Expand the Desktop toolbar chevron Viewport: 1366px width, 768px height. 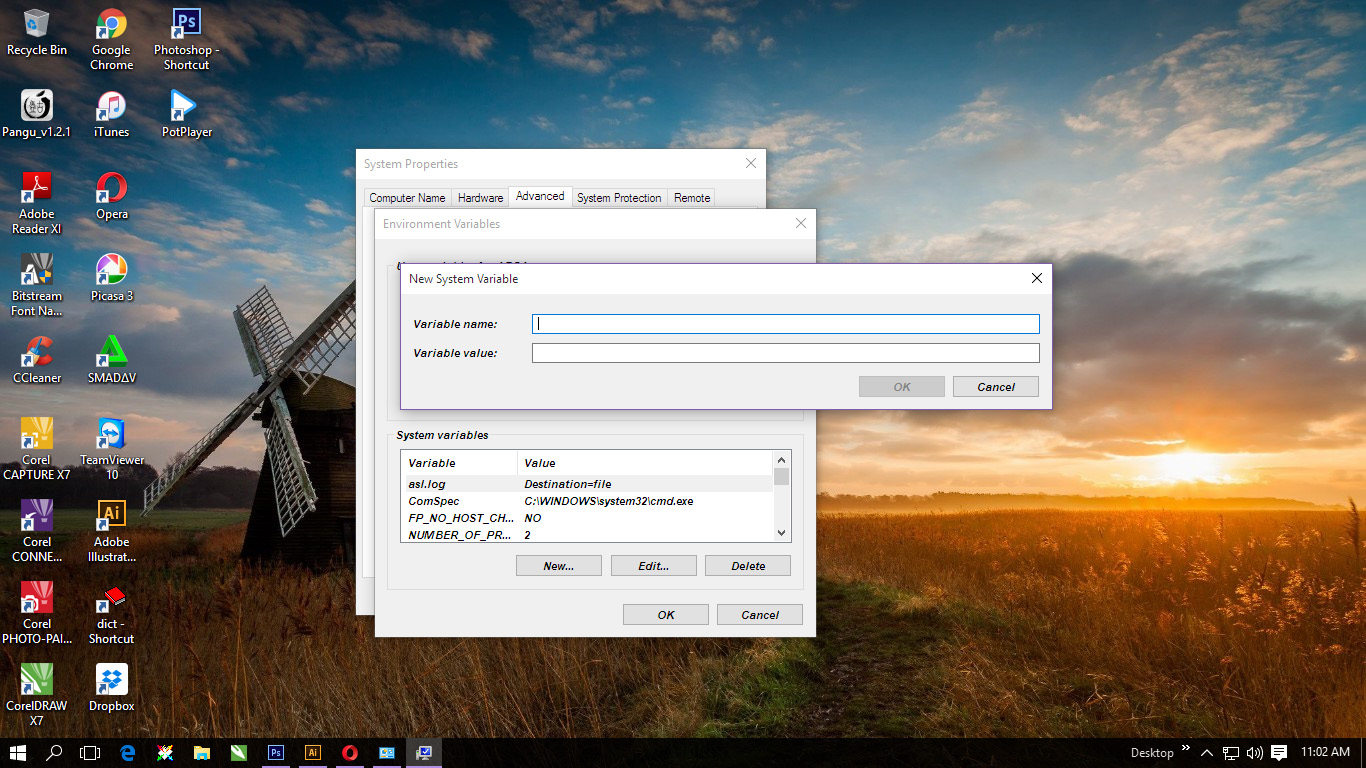pyautogui.click(x=1186, y=748)
